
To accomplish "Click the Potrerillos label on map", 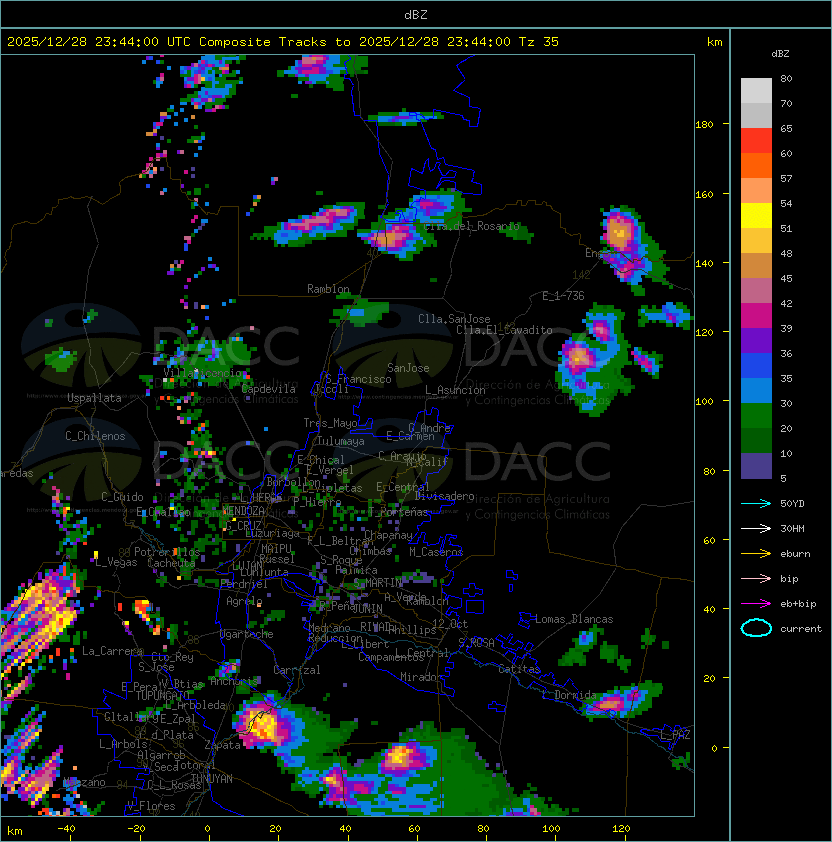I will point(167,552).
